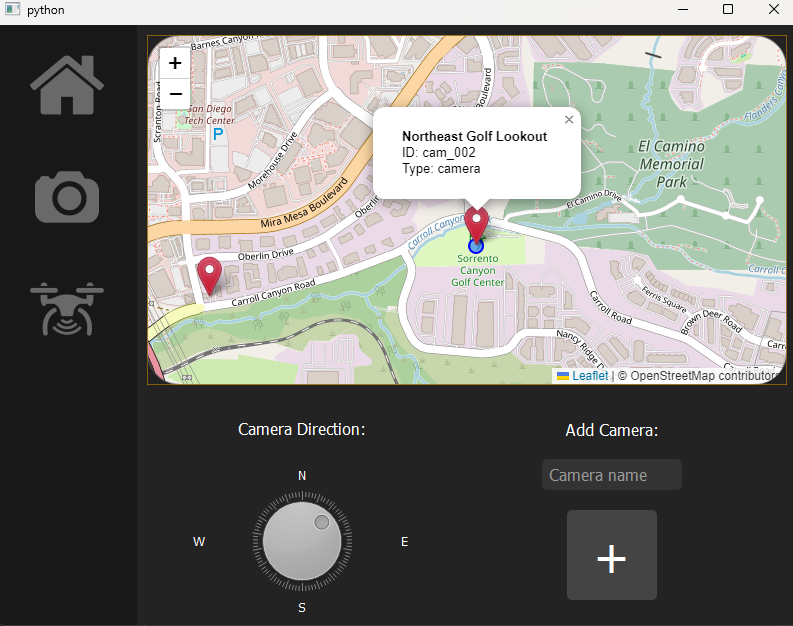Click the El Camino Memorial Park label

671,164
